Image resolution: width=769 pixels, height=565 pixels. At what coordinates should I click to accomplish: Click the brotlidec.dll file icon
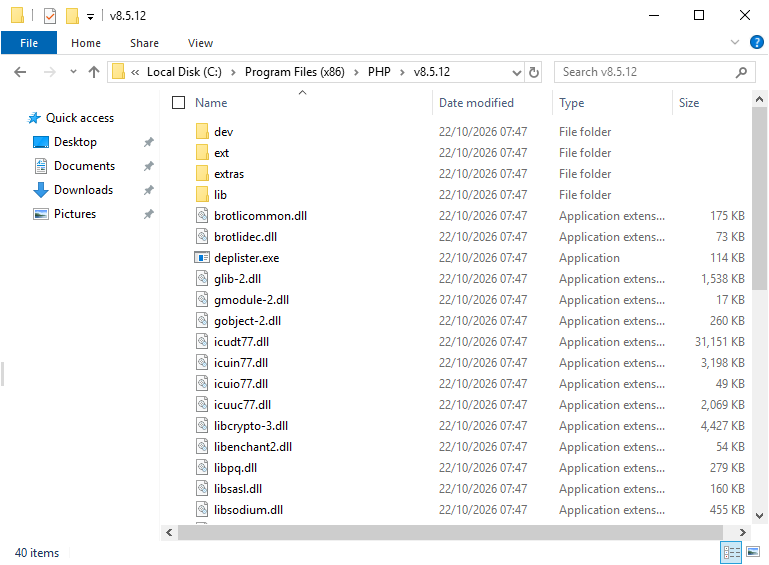coord(202,237)
